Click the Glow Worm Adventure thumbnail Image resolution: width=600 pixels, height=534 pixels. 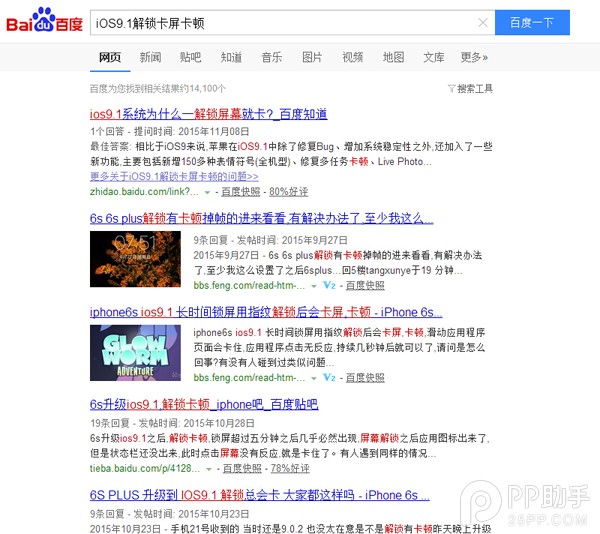point(135,353)
